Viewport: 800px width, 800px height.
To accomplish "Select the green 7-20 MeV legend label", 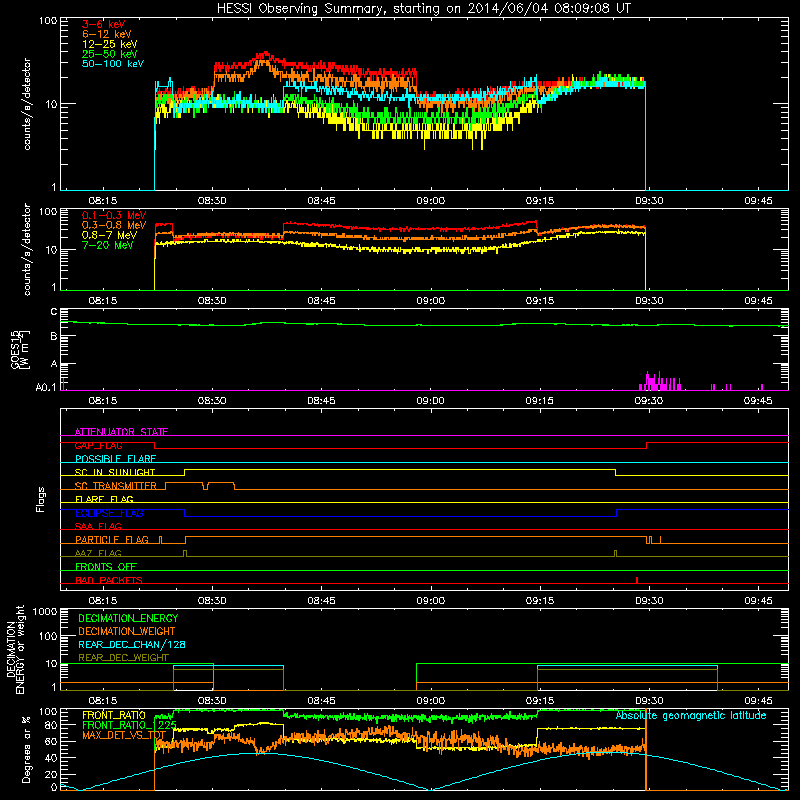I will (x=108, y=245).
